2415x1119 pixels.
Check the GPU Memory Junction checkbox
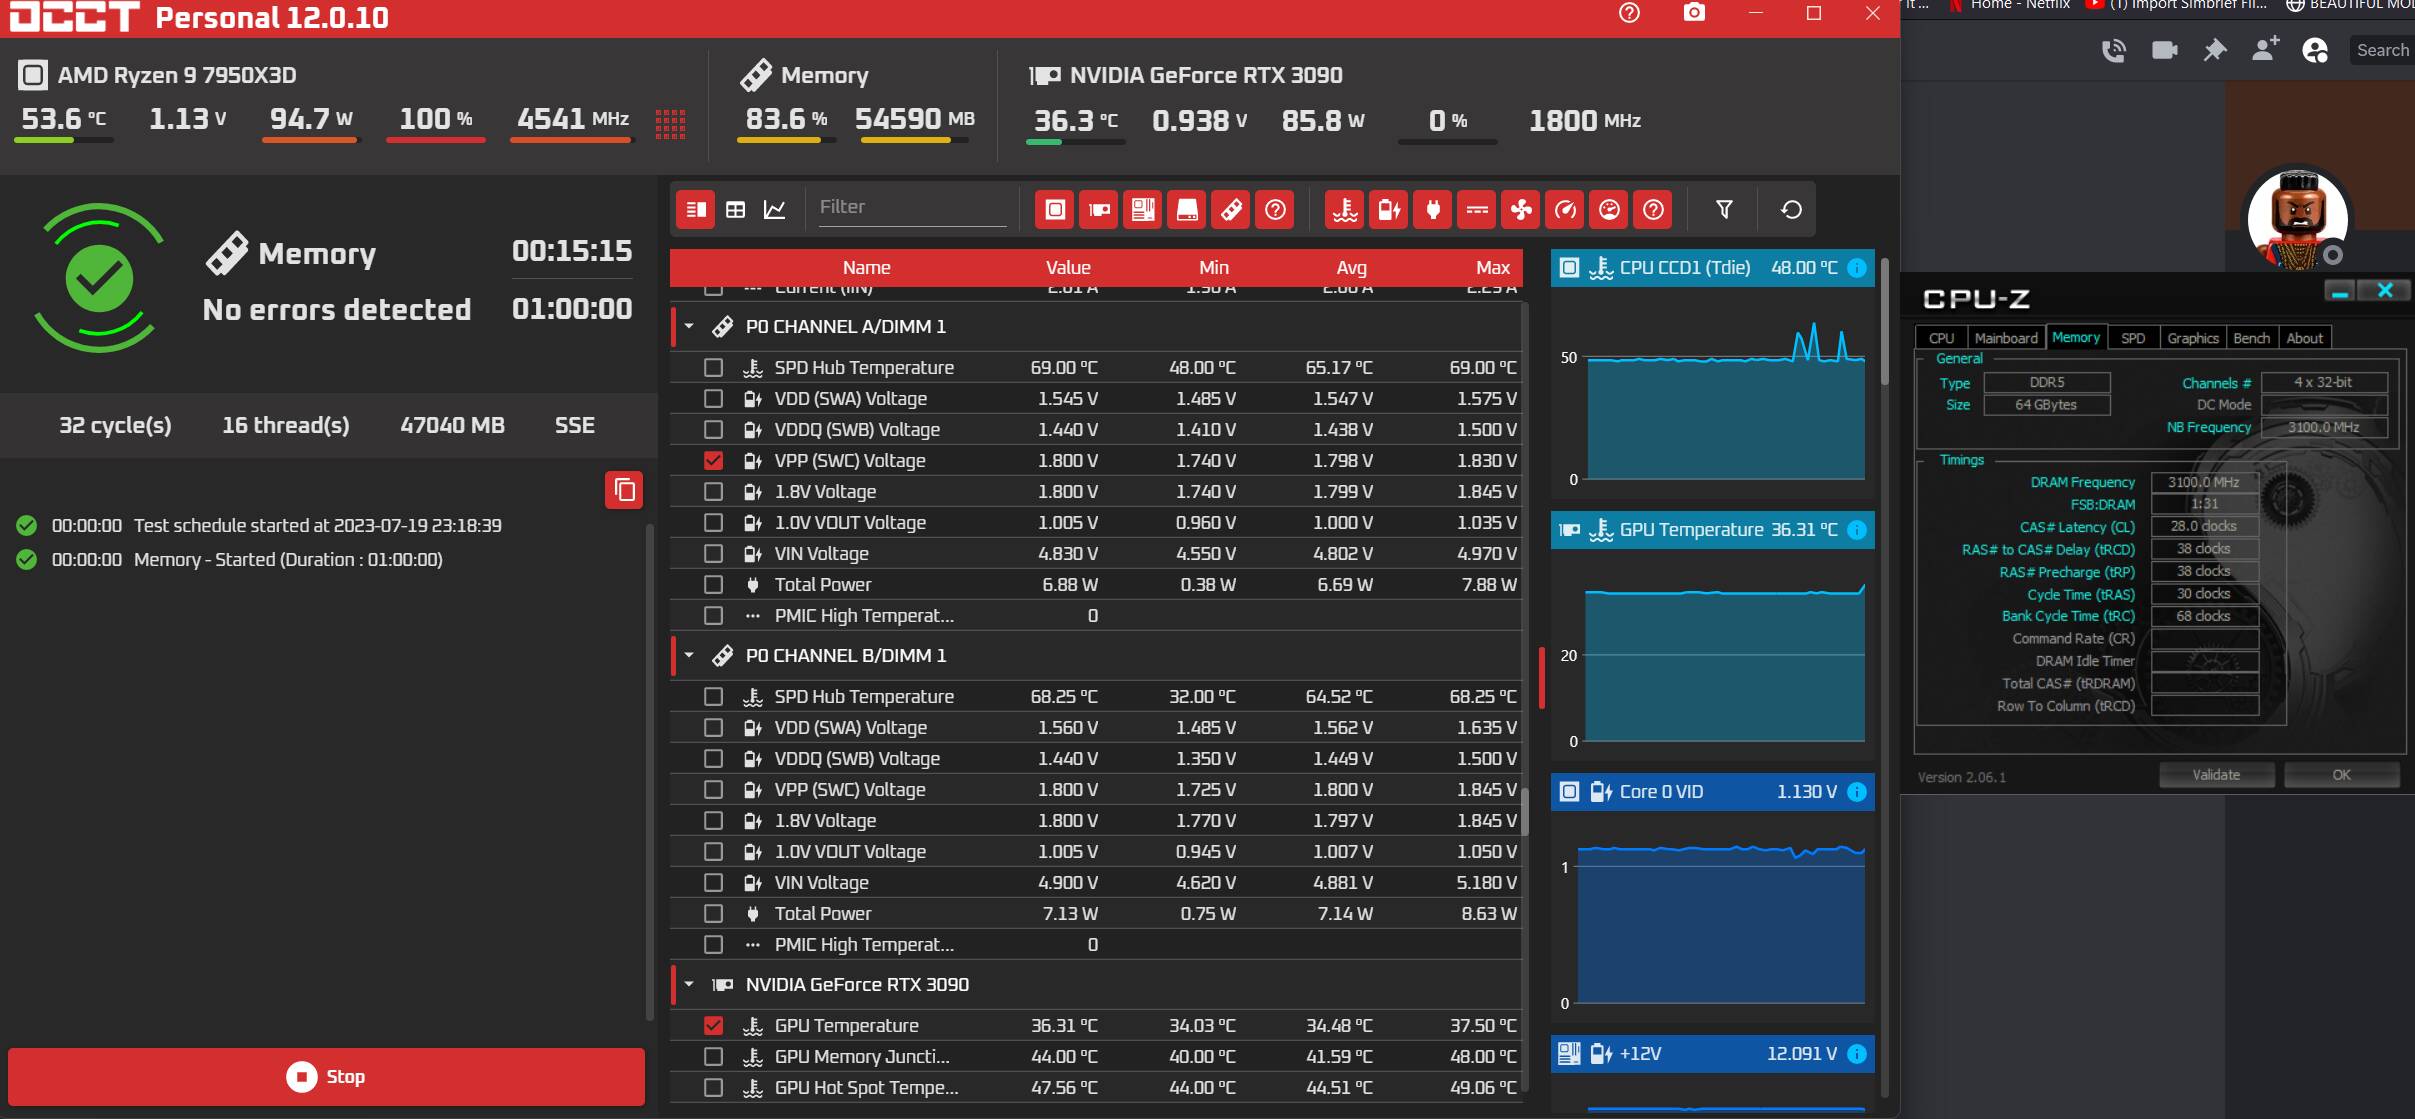[x=713, y=1057]
